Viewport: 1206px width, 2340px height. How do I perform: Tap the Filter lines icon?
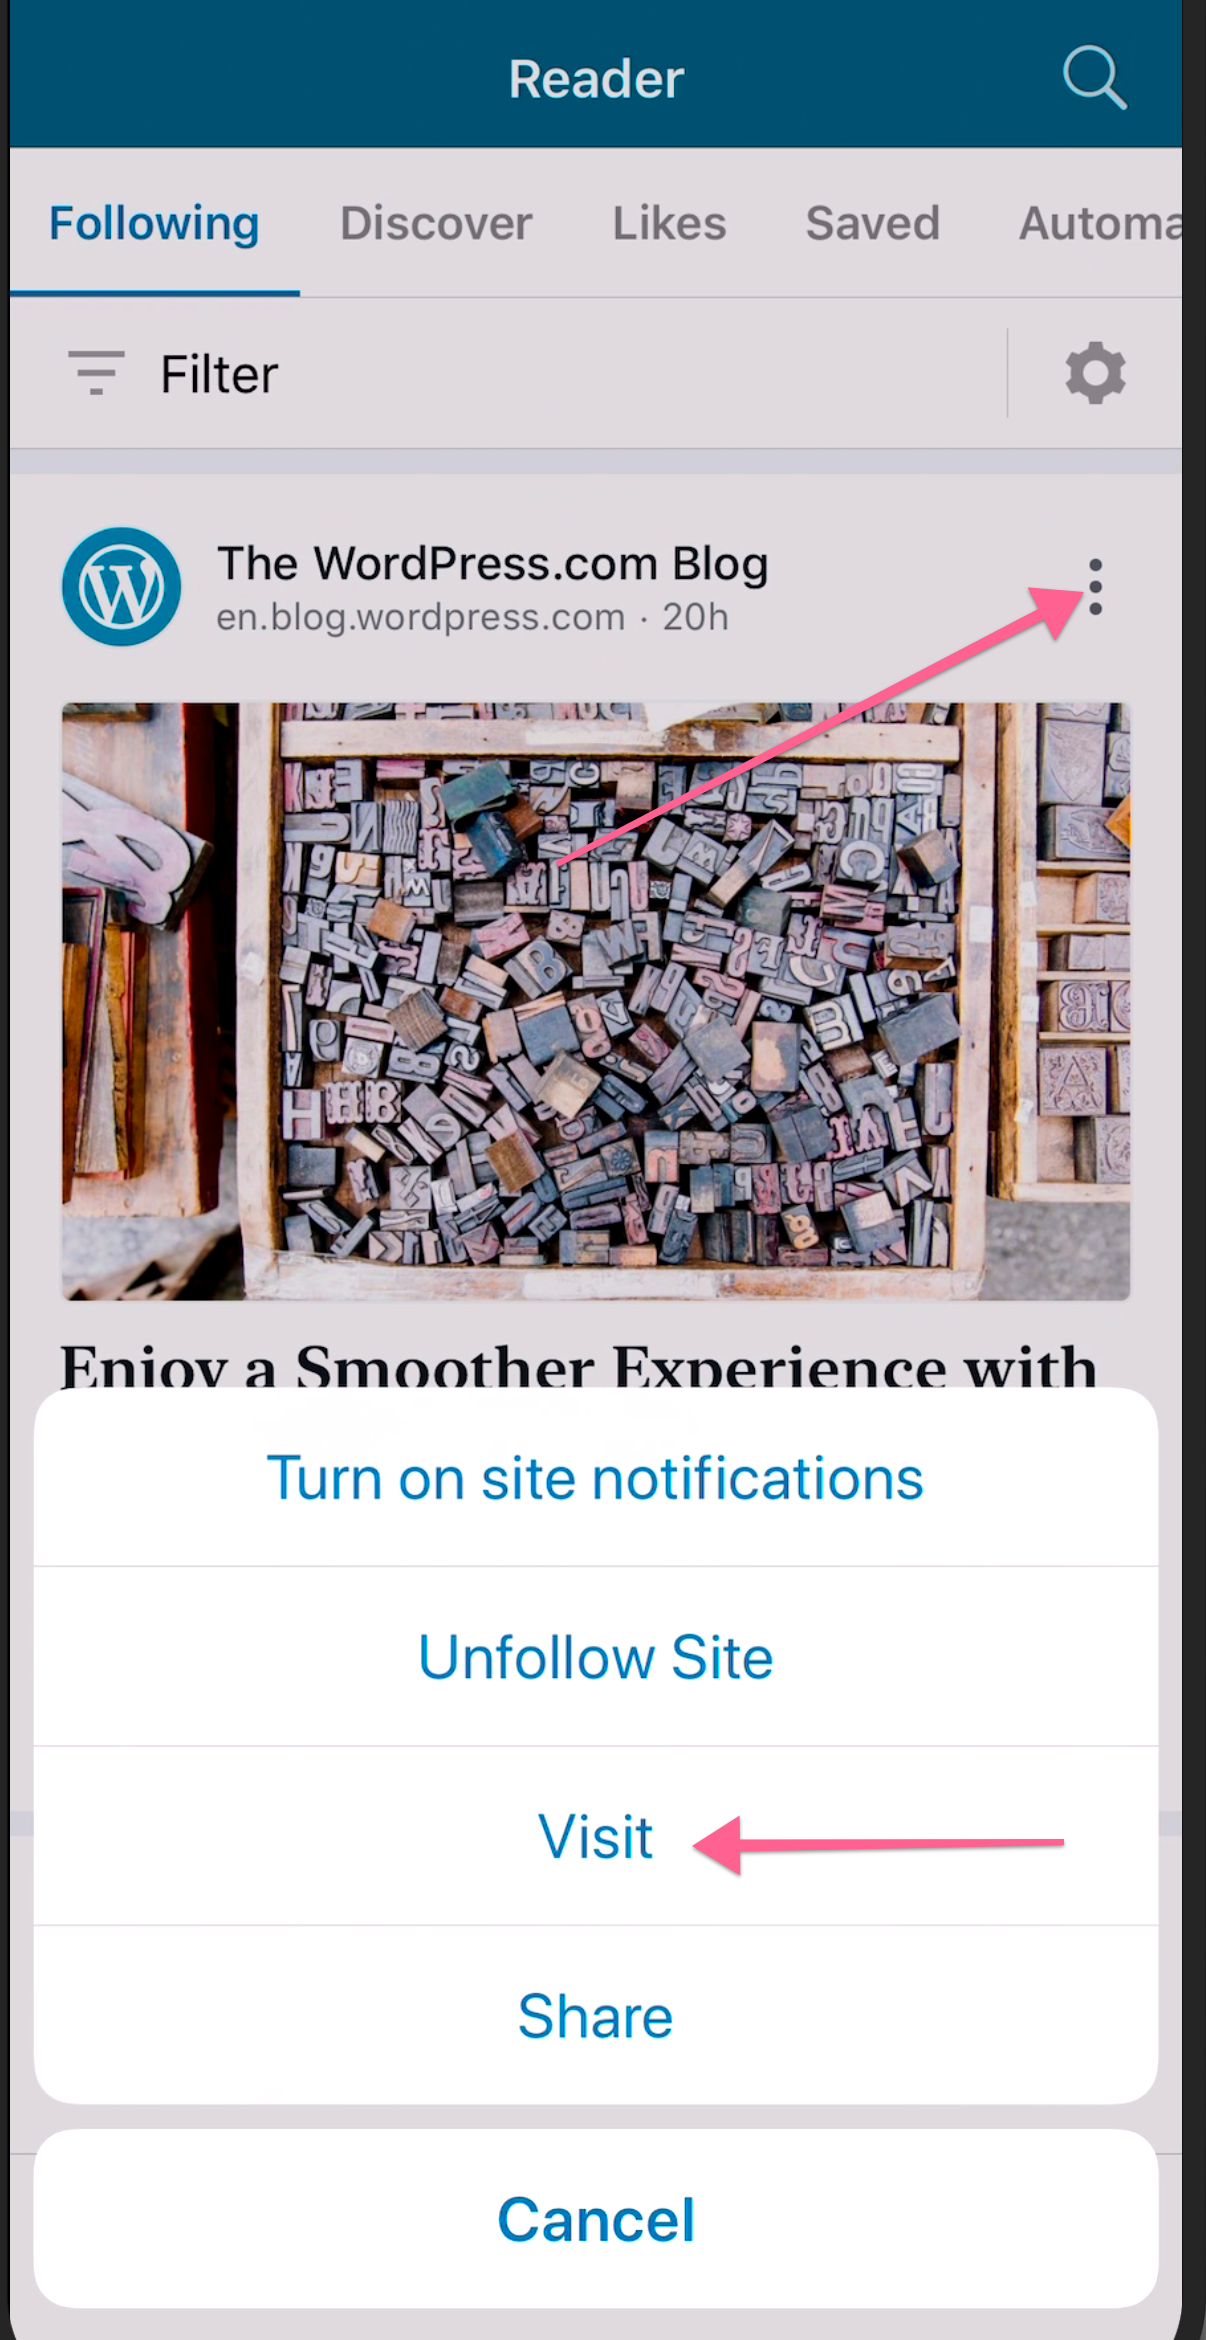96,373
